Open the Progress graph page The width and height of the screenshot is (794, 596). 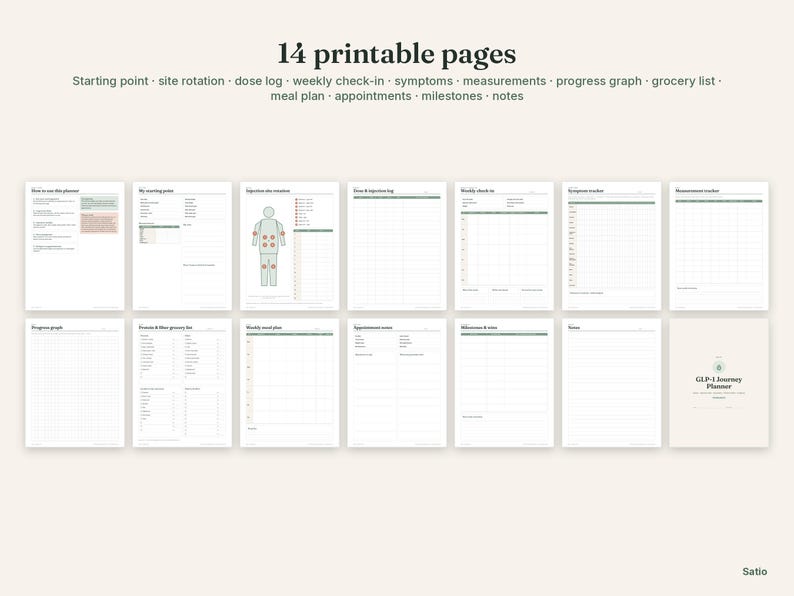(x=75, y=383)
